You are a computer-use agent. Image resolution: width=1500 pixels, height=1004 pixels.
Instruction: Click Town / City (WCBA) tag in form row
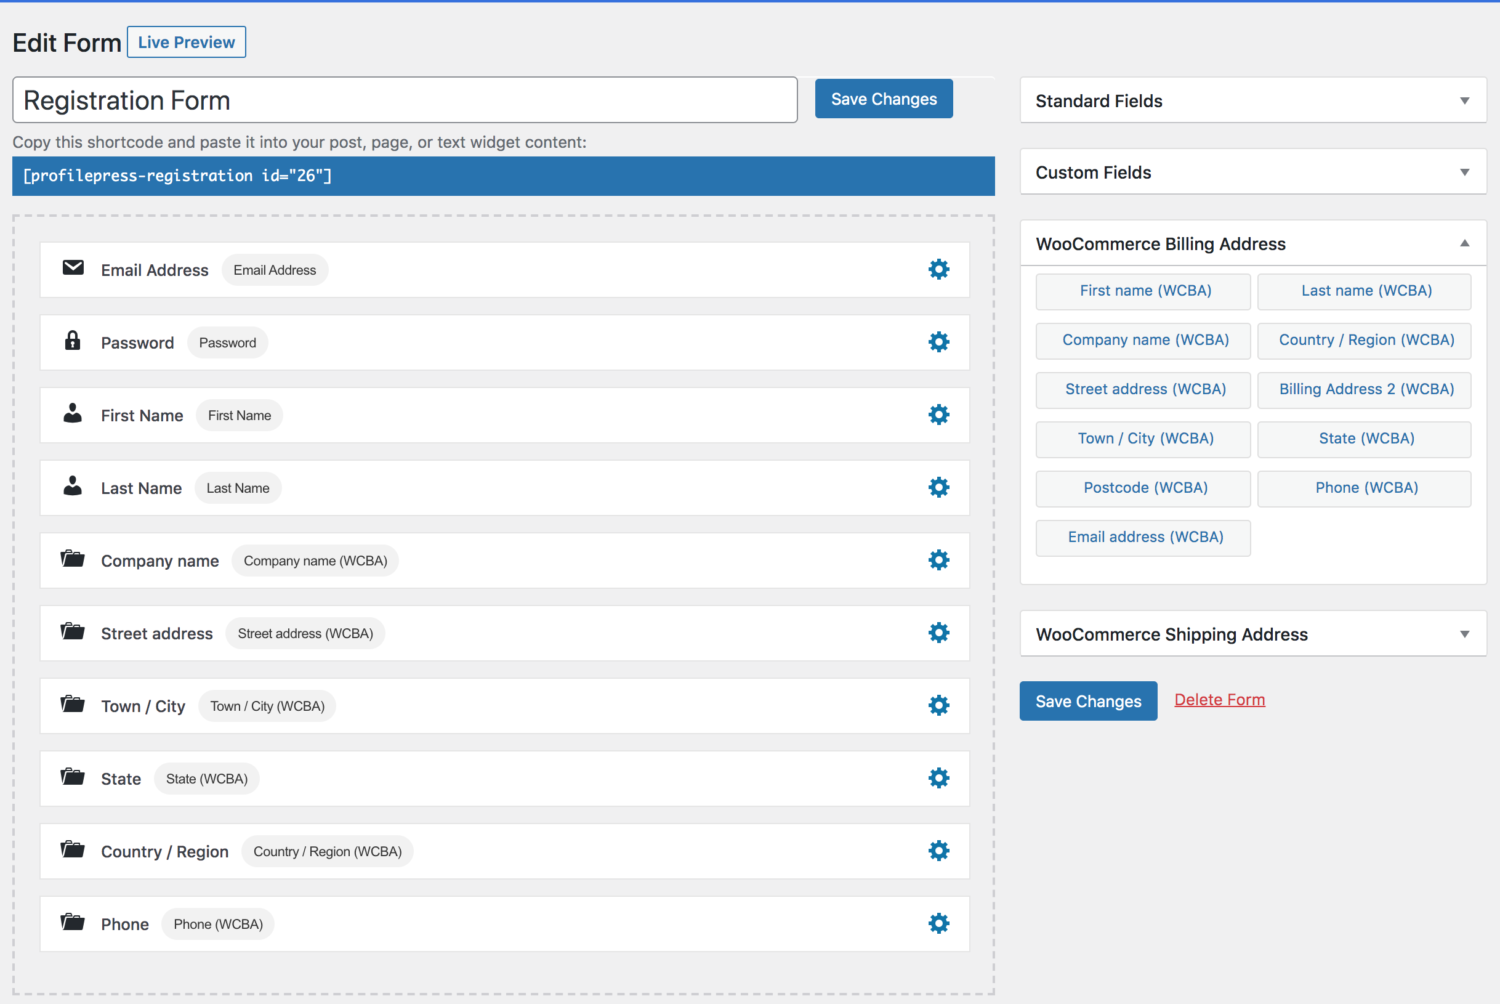click(x=267, y=706)
